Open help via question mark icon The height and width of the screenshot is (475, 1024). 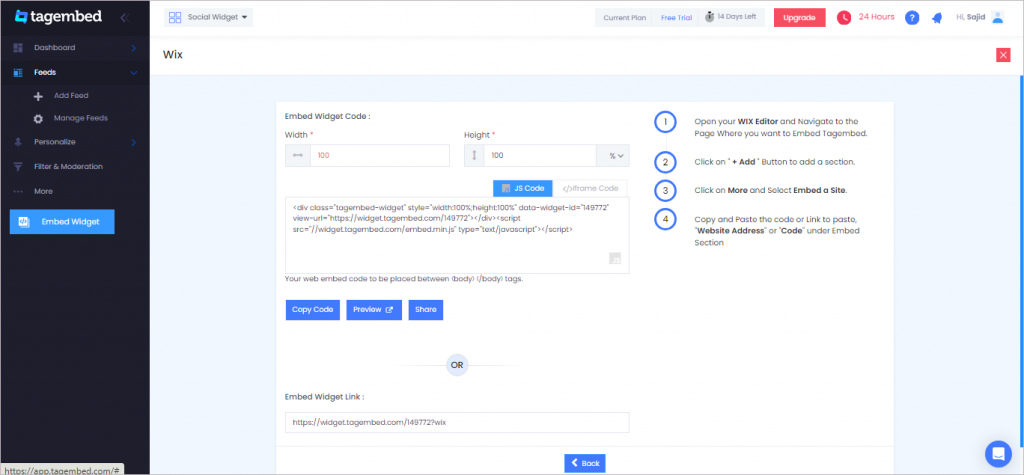coord(912,18)
